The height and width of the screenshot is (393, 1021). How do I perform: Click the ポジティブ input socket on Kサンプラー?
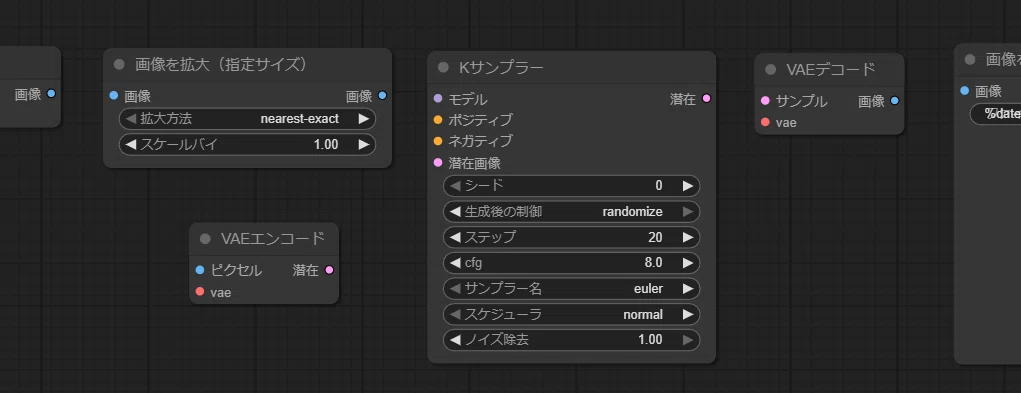438,120
